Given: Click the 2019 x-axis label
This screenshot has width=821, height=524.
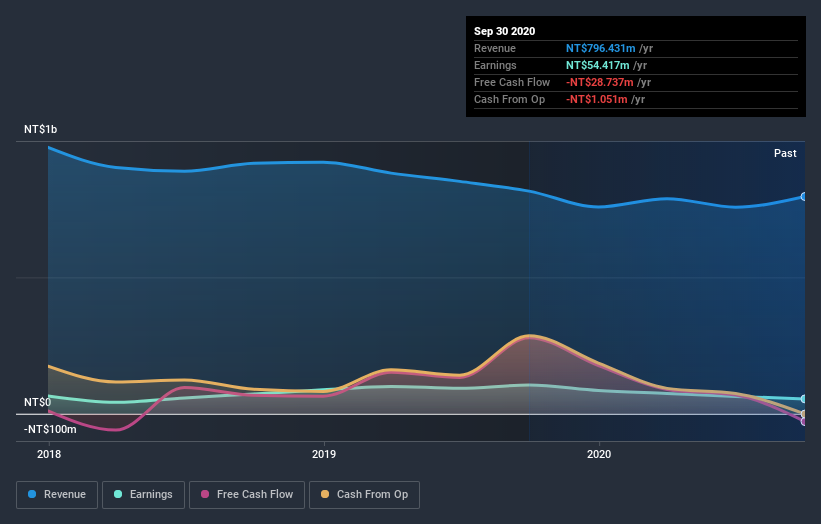Looking at the screenshot, I should coord(324,454).
